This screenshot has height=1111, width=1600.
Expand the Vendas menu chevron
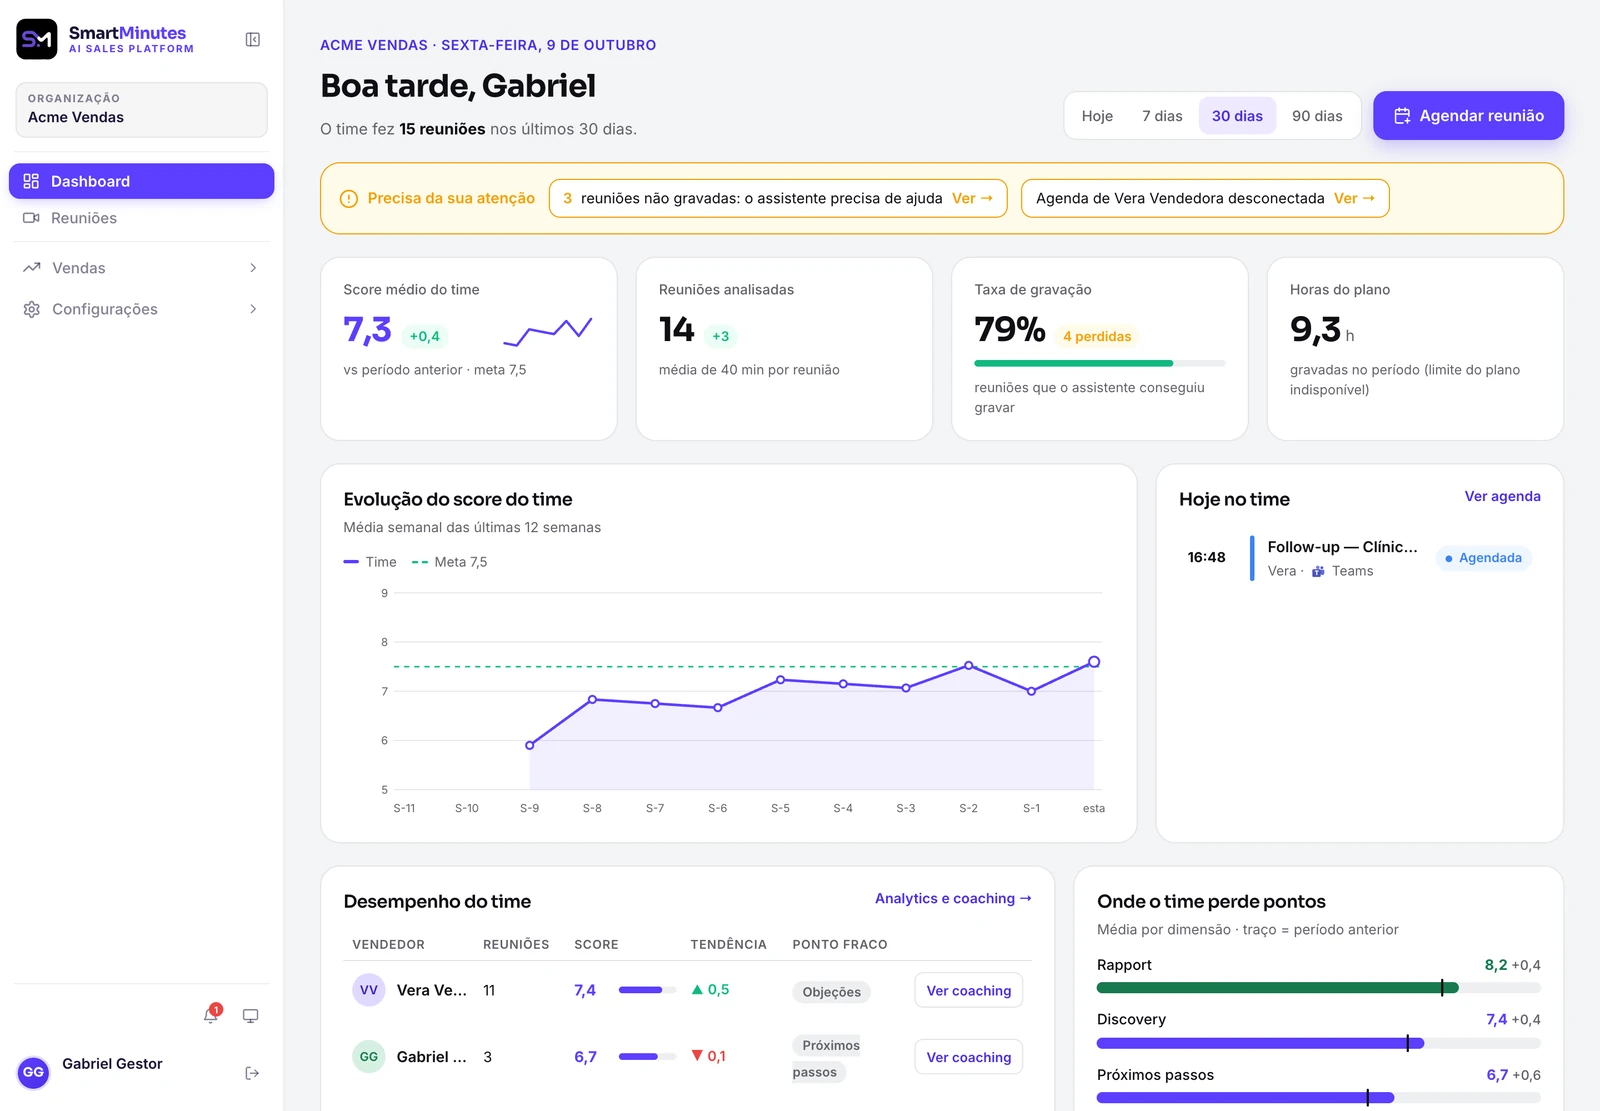coord(253,268)
